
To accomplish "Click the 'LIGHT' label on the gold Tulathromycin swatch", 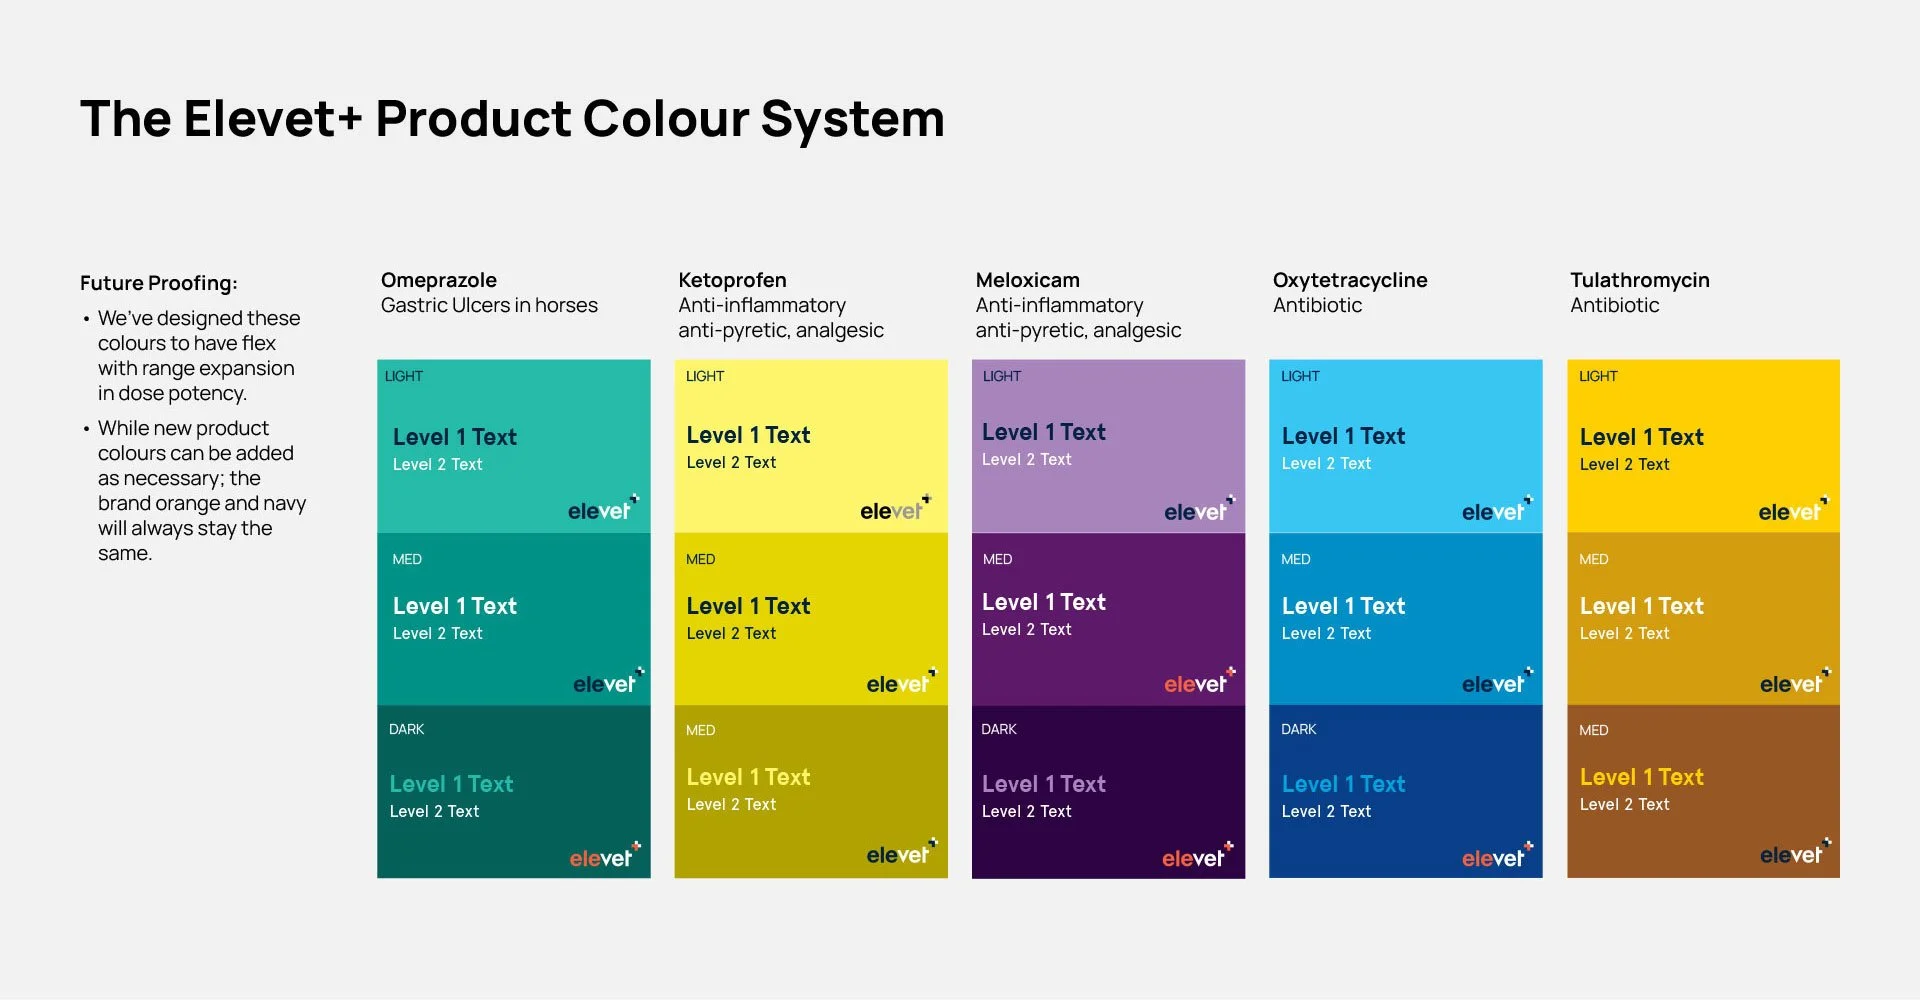I will [x=1598, y=376].
